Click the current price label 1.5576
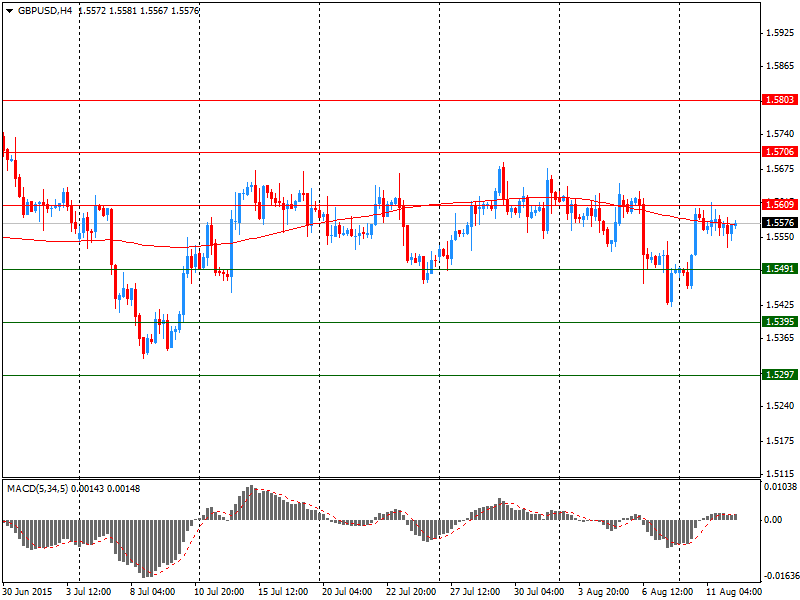The image size is (800, 600). point(780,223)
